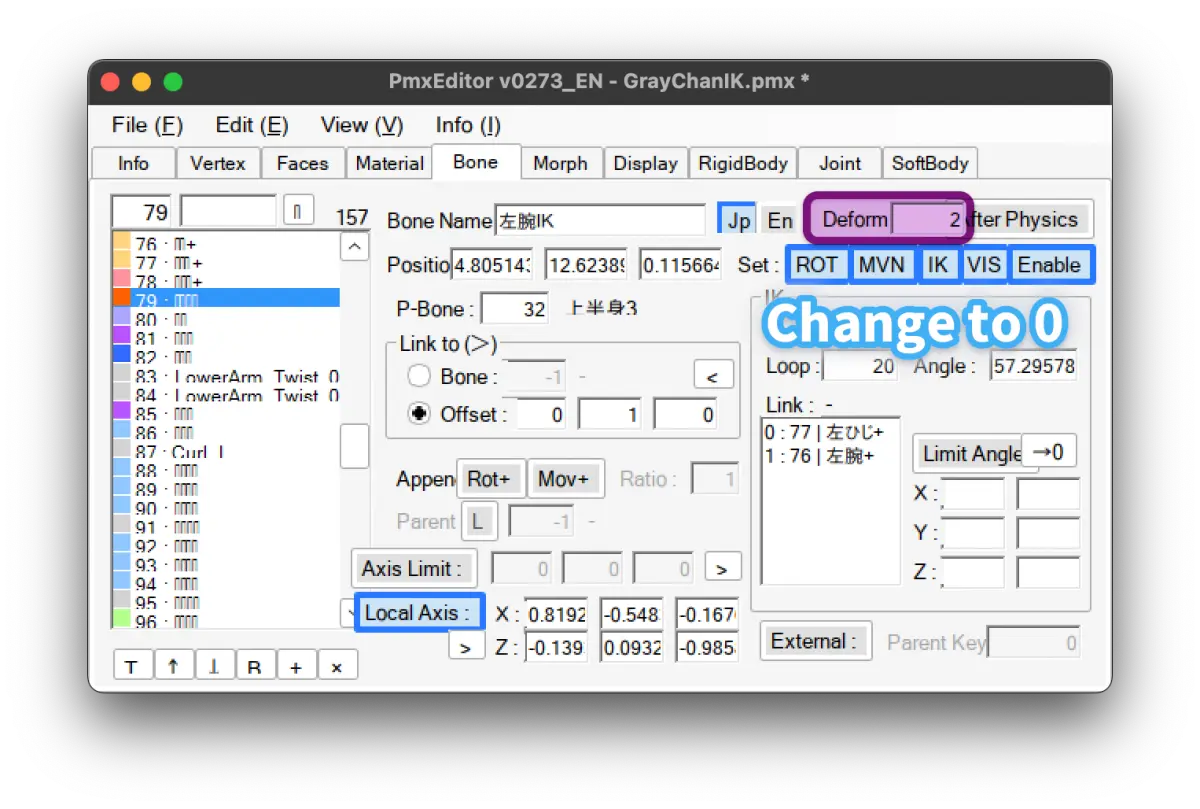Click the Deform level field showing 2

click(x=929, y=219)
